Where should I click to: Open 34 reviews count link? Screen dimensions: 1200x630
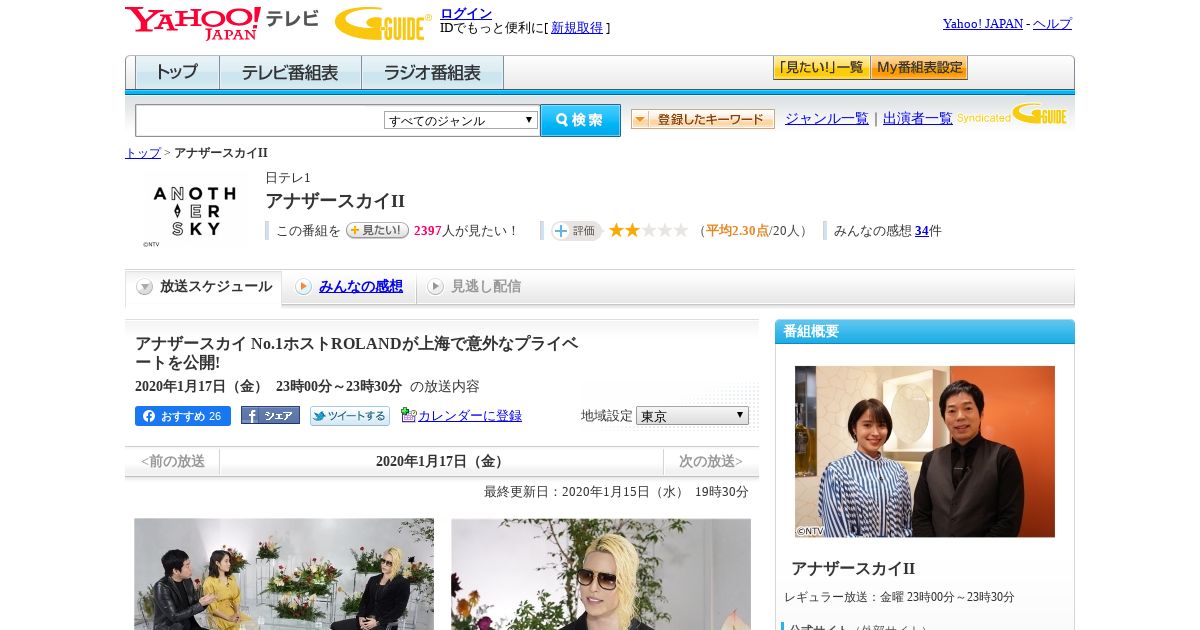click(921, 231)
